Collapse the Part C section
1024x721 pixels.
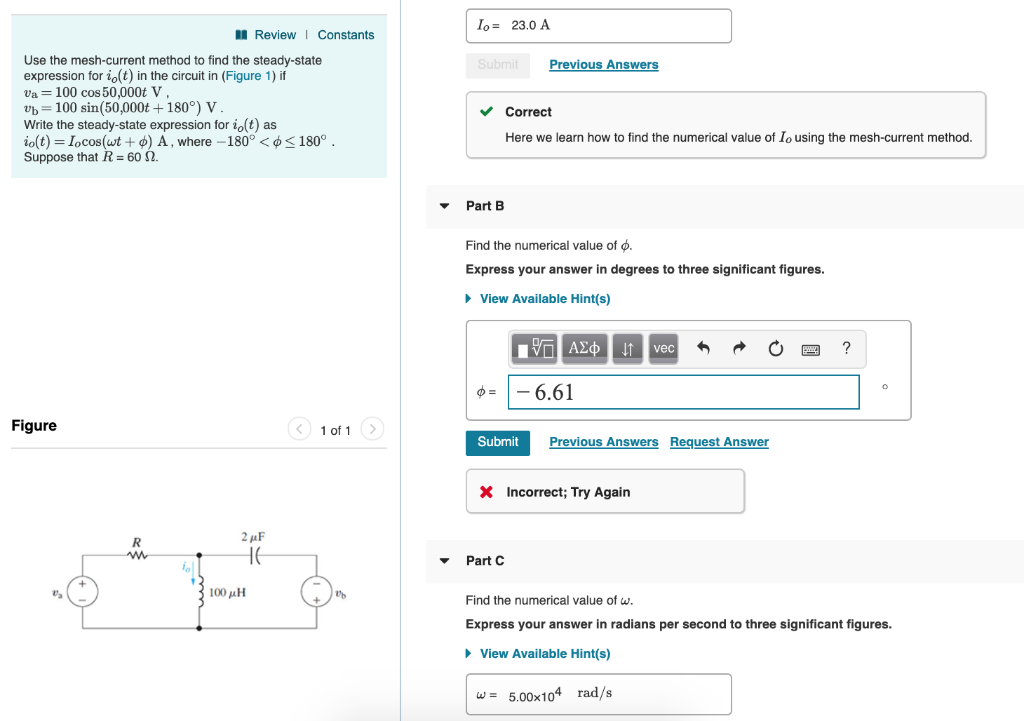tap(443, 561)
